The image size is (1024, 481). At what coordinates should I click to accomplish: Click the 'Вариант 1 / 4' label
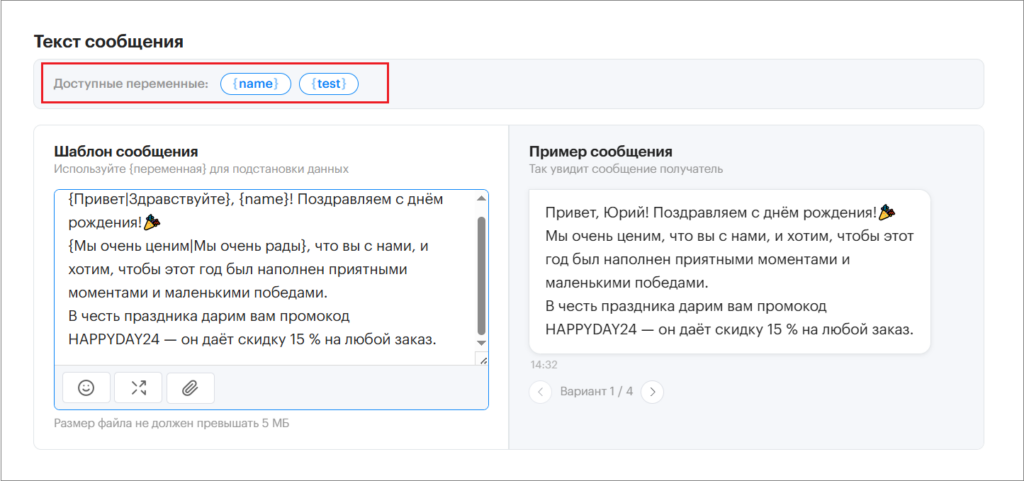click(596, 392)
